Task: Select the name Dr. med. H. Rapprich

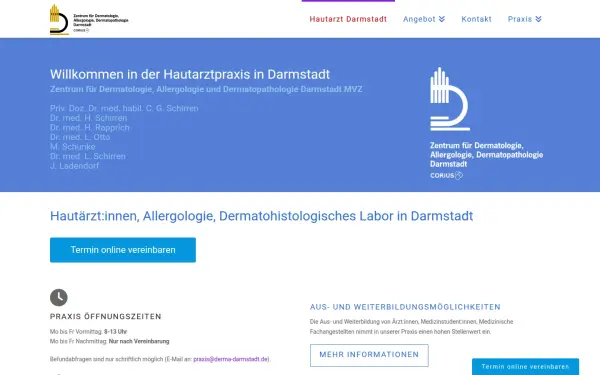Action: tap(90, 127)
